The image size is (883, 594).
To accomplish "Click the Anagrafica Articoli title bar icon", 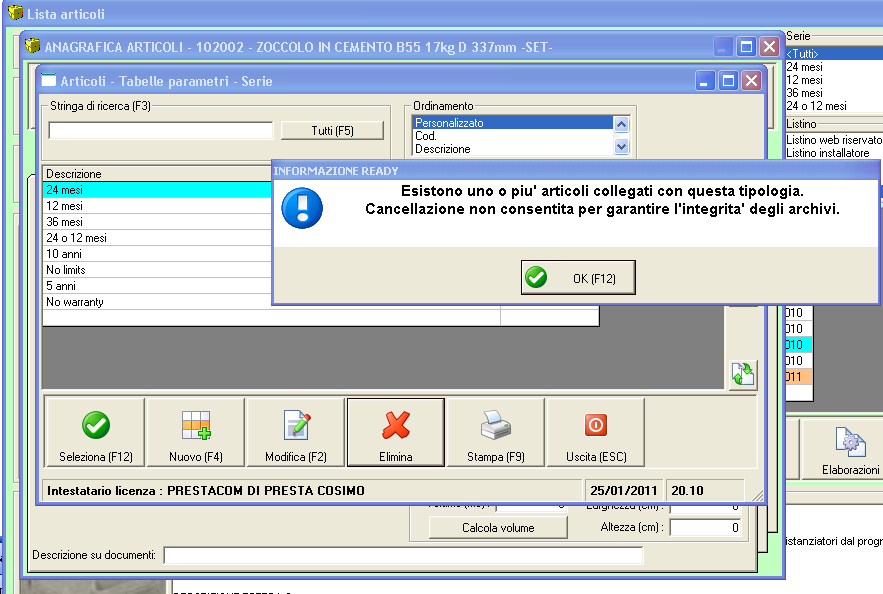I will click(33, 46).
